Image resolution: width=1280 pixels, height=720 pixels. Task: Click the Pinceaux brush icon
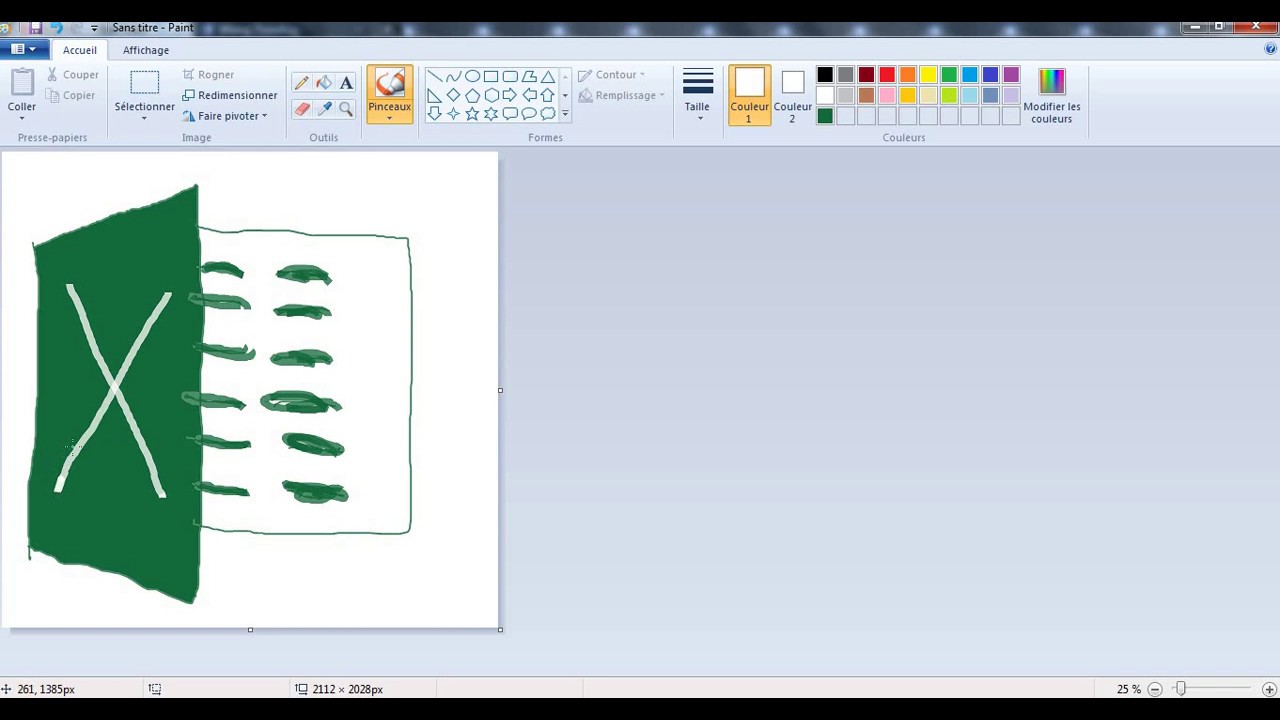click(389, 83)
